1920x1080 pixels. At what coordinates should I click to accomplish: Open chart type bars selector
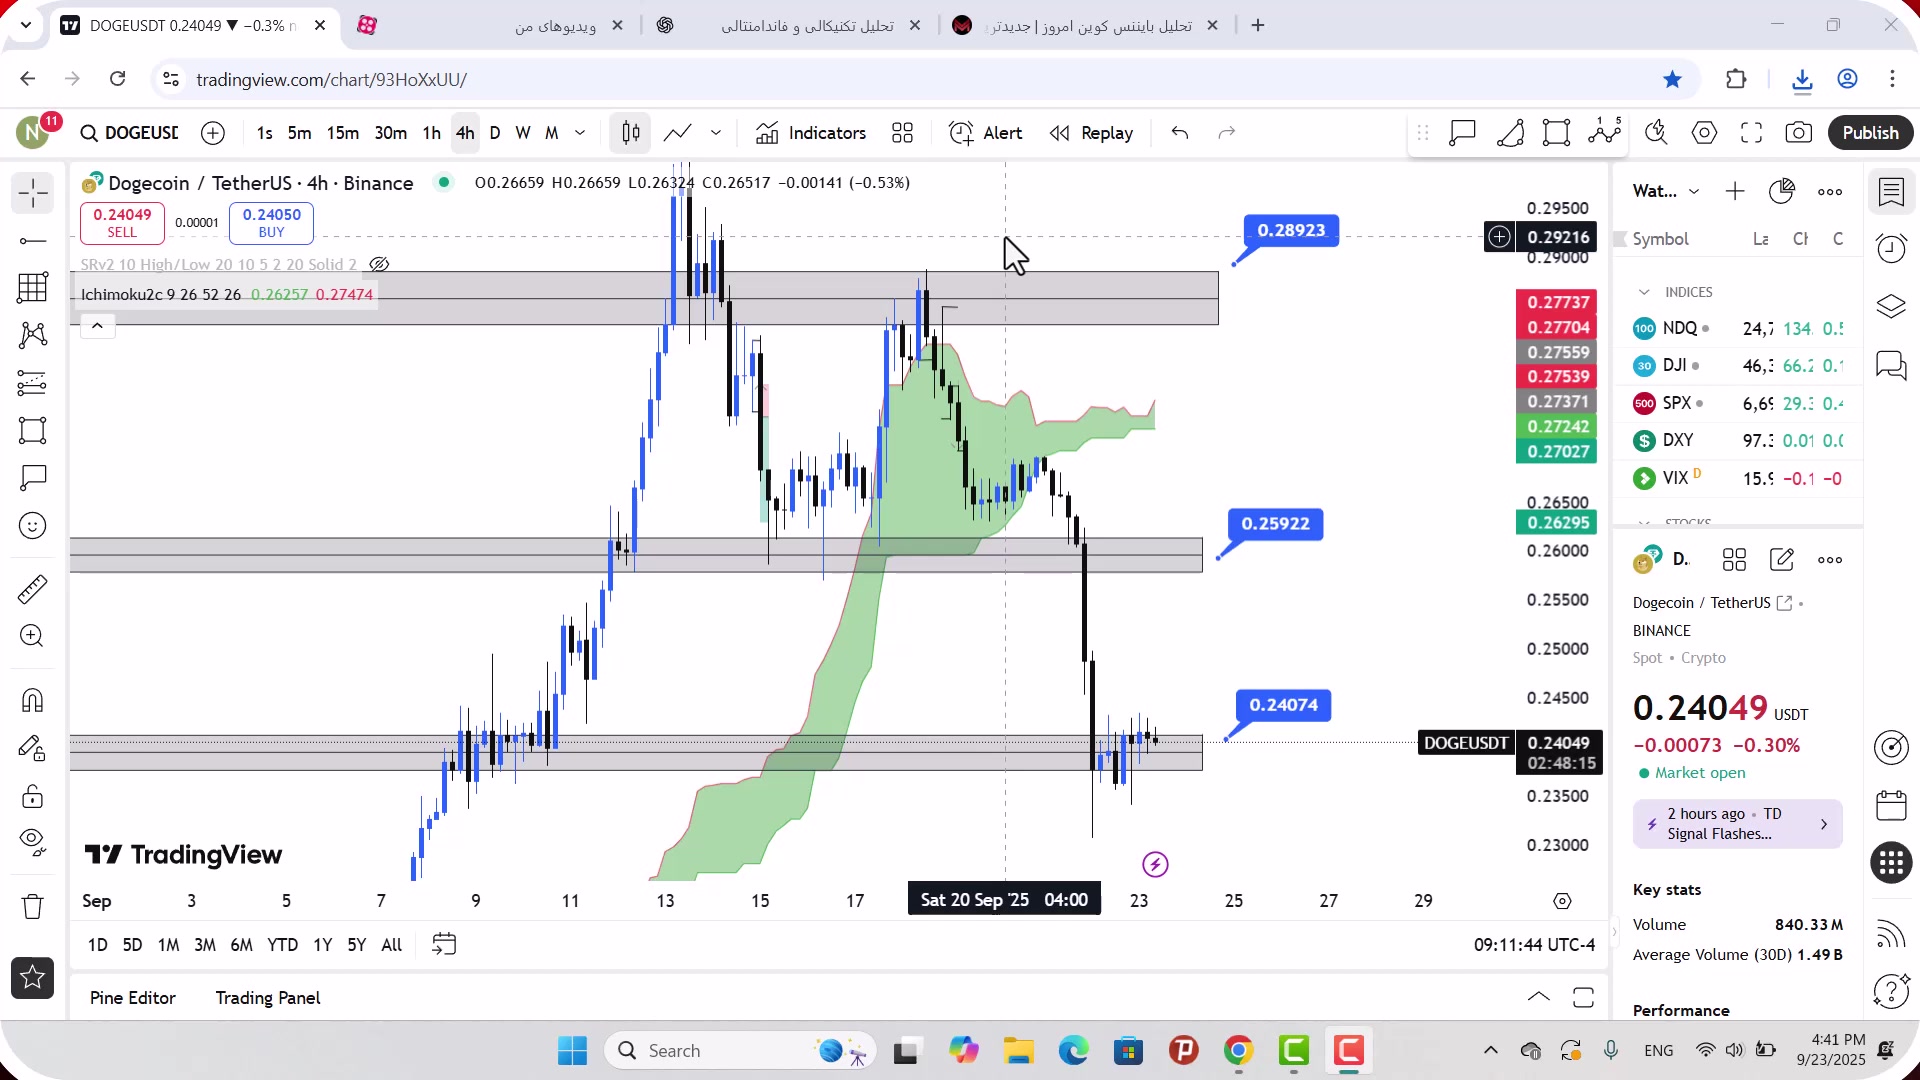pyautogui.click(x=631, y=133)
